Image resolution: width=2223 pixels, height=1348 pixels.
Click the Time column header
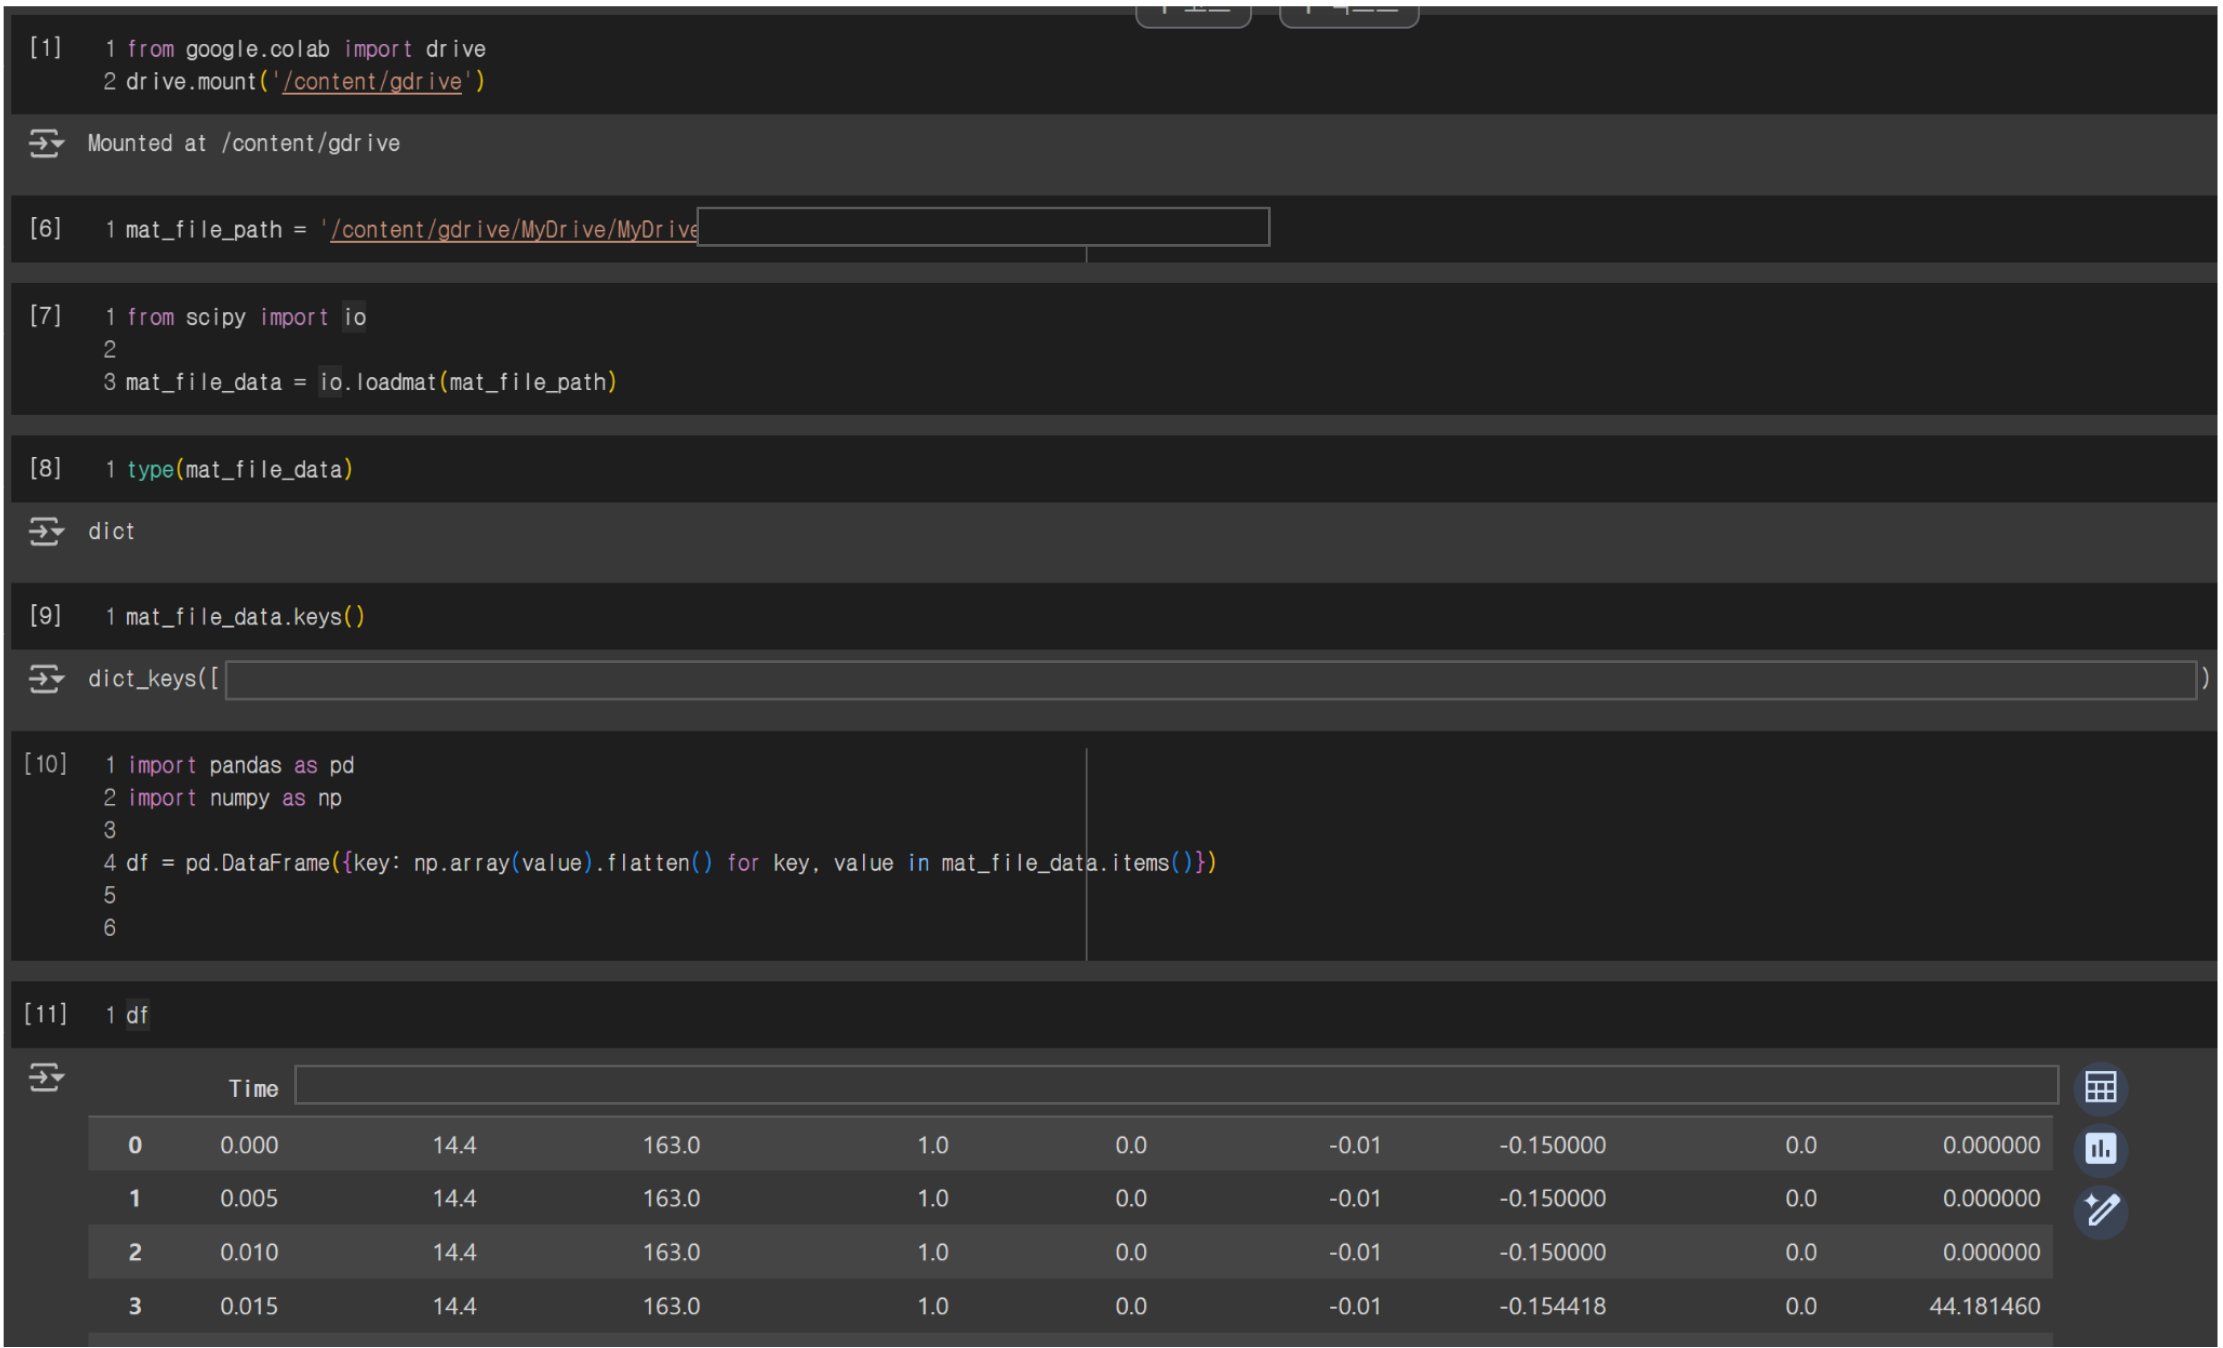pos(253,1089)
